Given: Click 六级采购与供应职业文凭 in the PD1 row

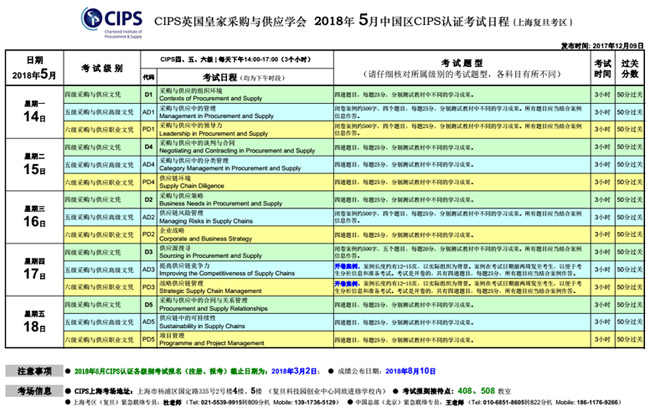Looking at the screenshot, I should coord(99,129).
